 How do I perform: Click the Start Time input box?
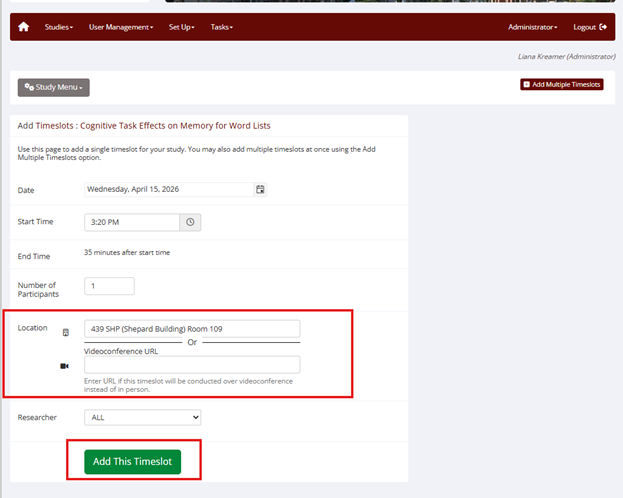(x=132, y=222)
